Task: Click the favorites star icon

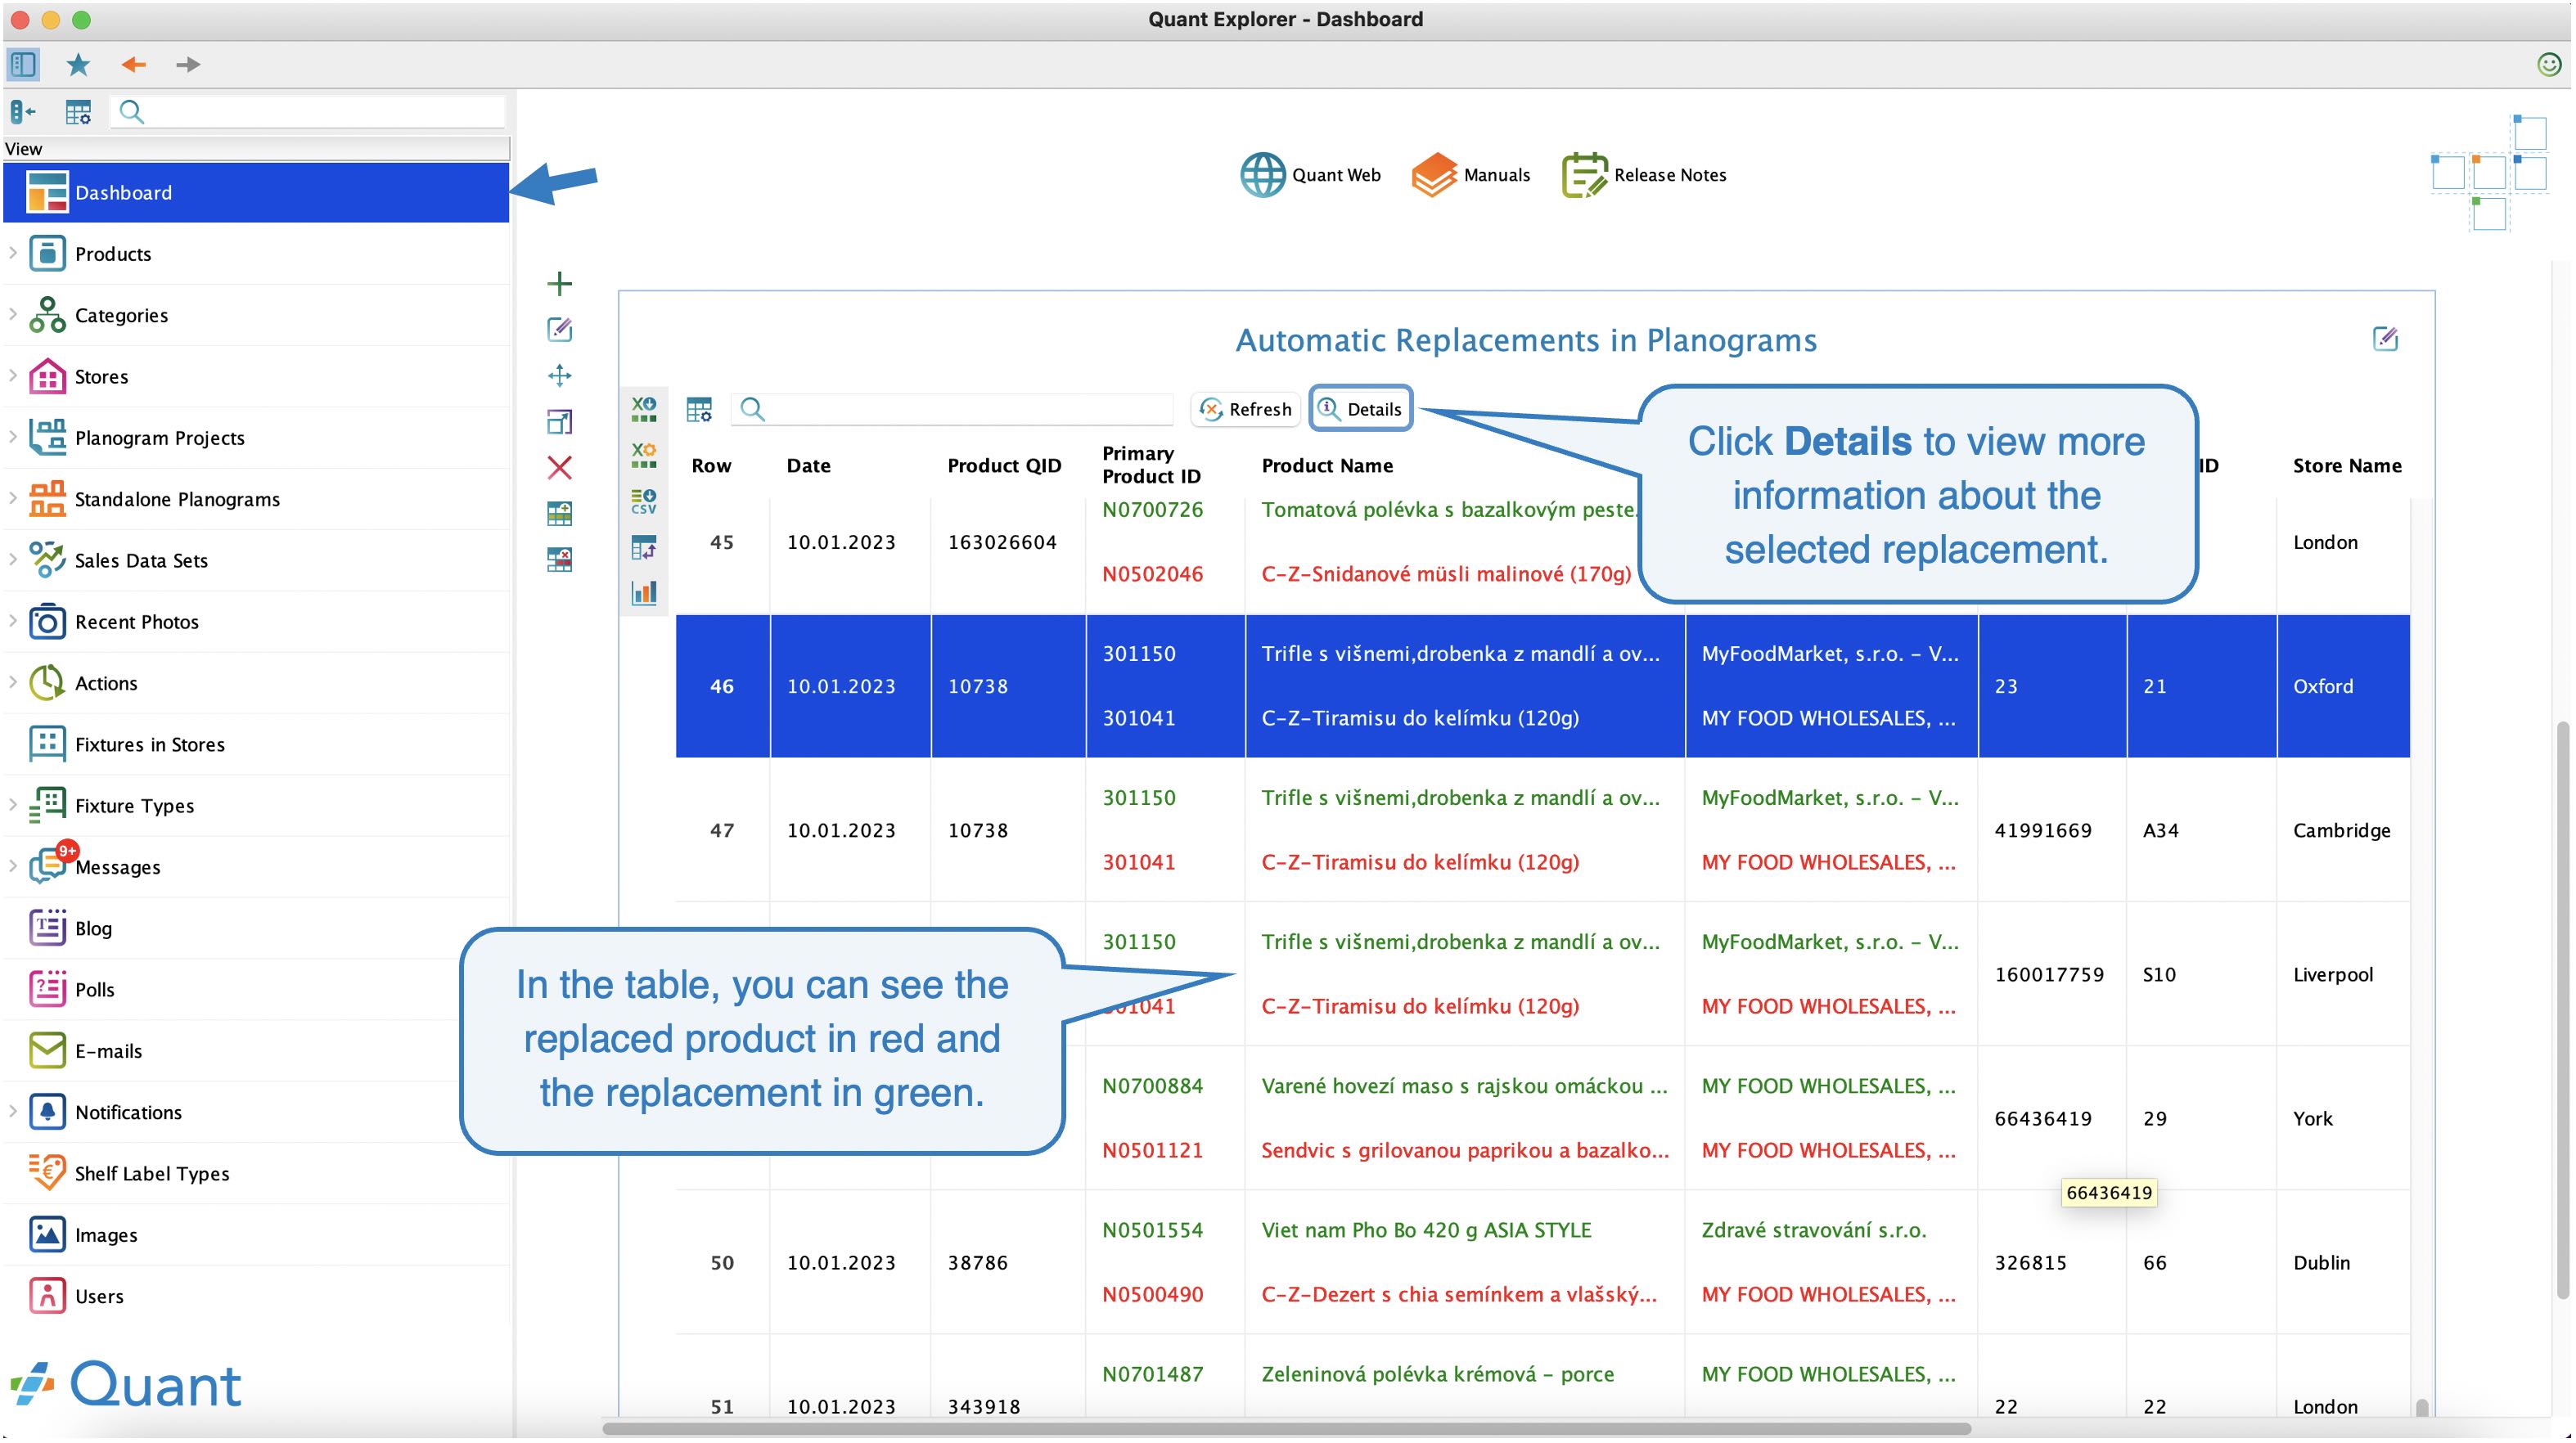Action: coord(78,65)
